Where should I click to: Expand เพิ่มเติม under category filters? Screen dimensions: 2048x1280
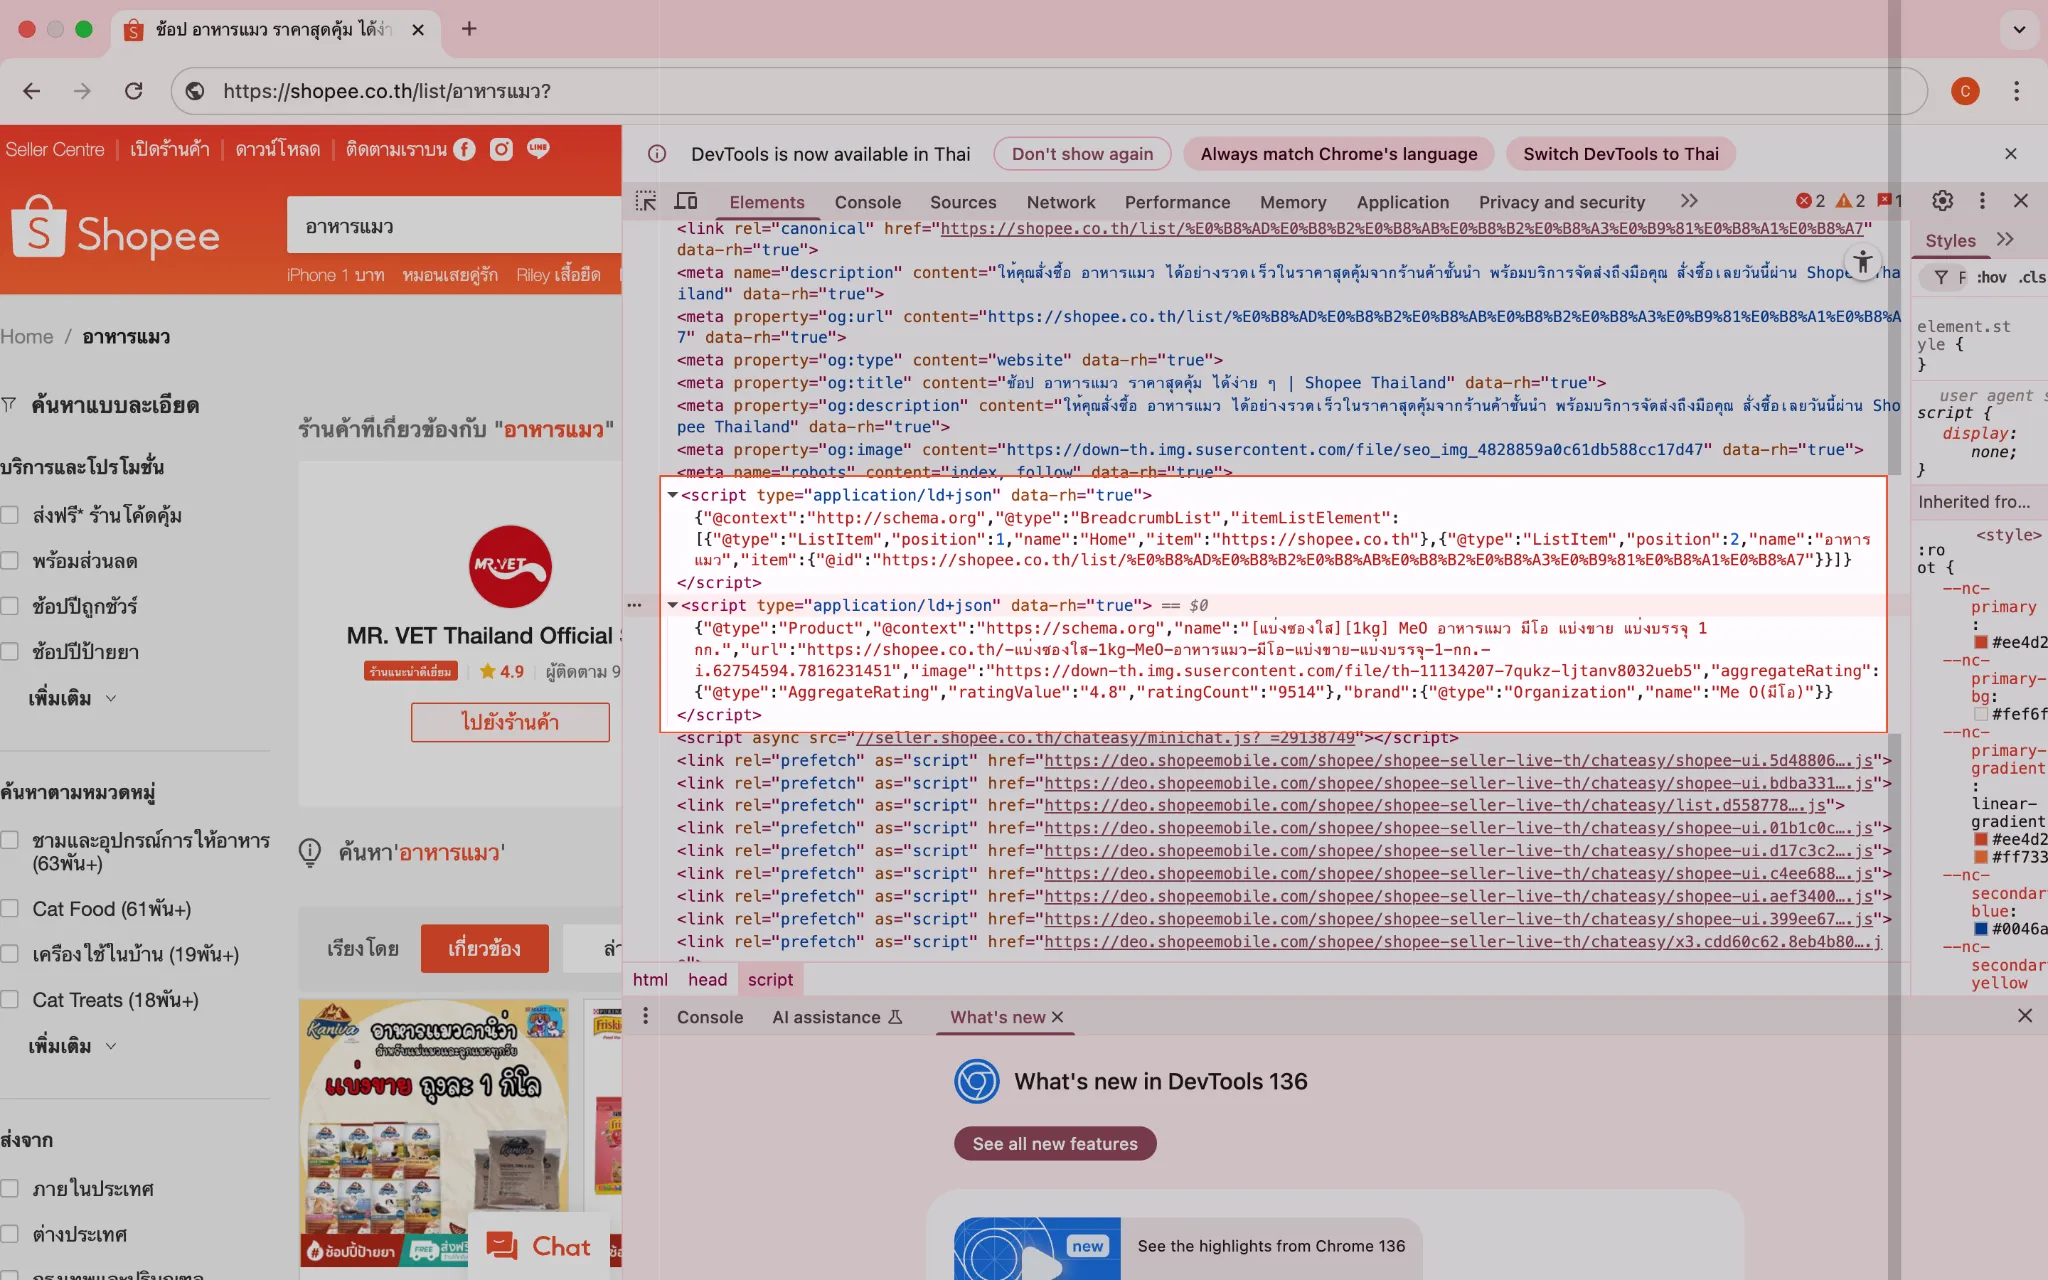[72, 1045]
